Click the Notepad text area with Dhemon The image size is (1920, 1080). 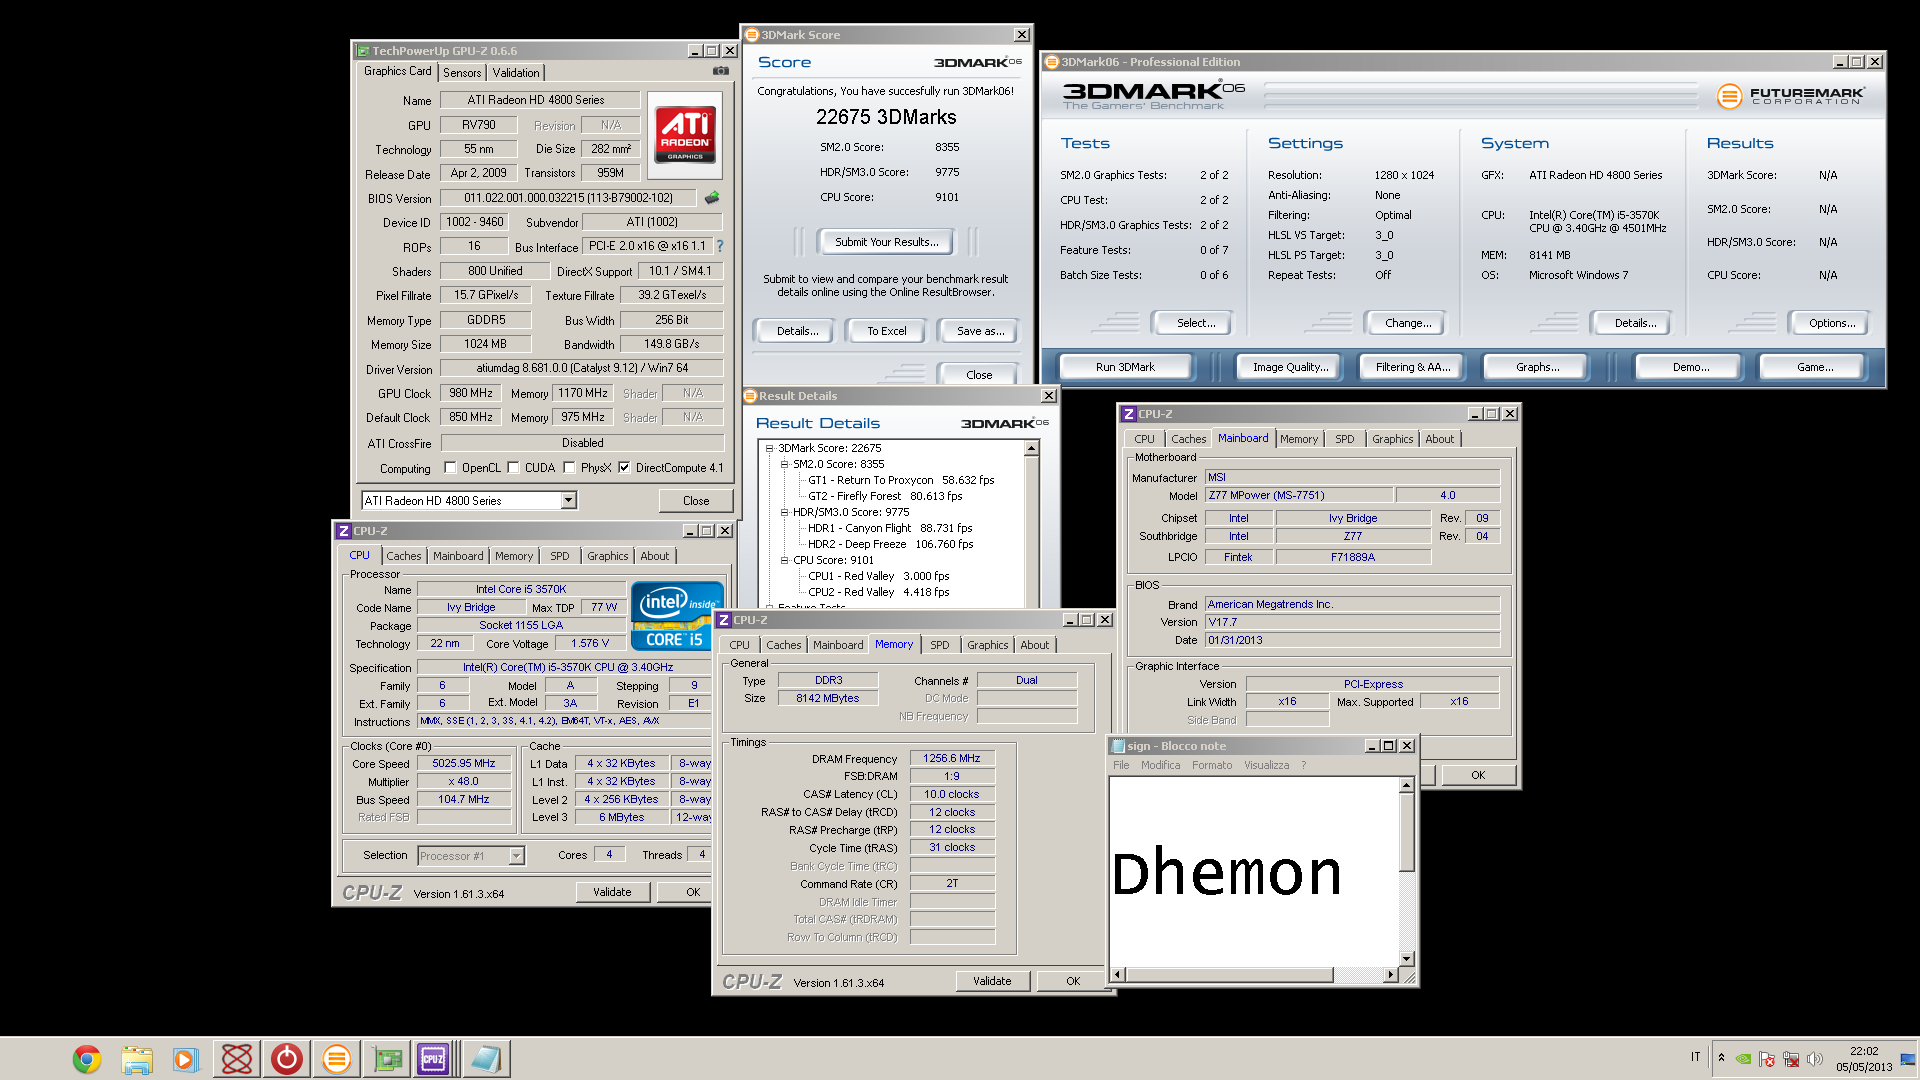pyautogui.click(x=1254, y=872)
